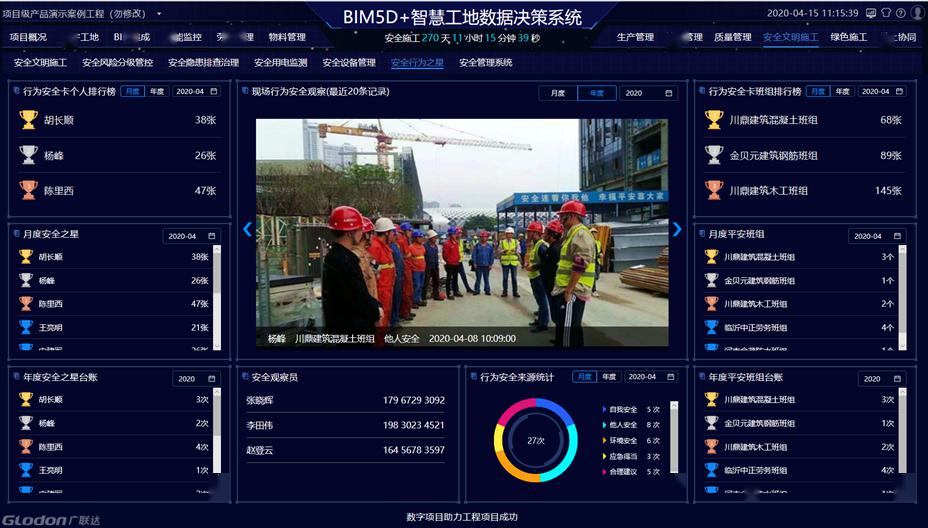
Task: Click blue trophy beside 王亮明 in 月度安全之星
Action: (x=26, y=327)
